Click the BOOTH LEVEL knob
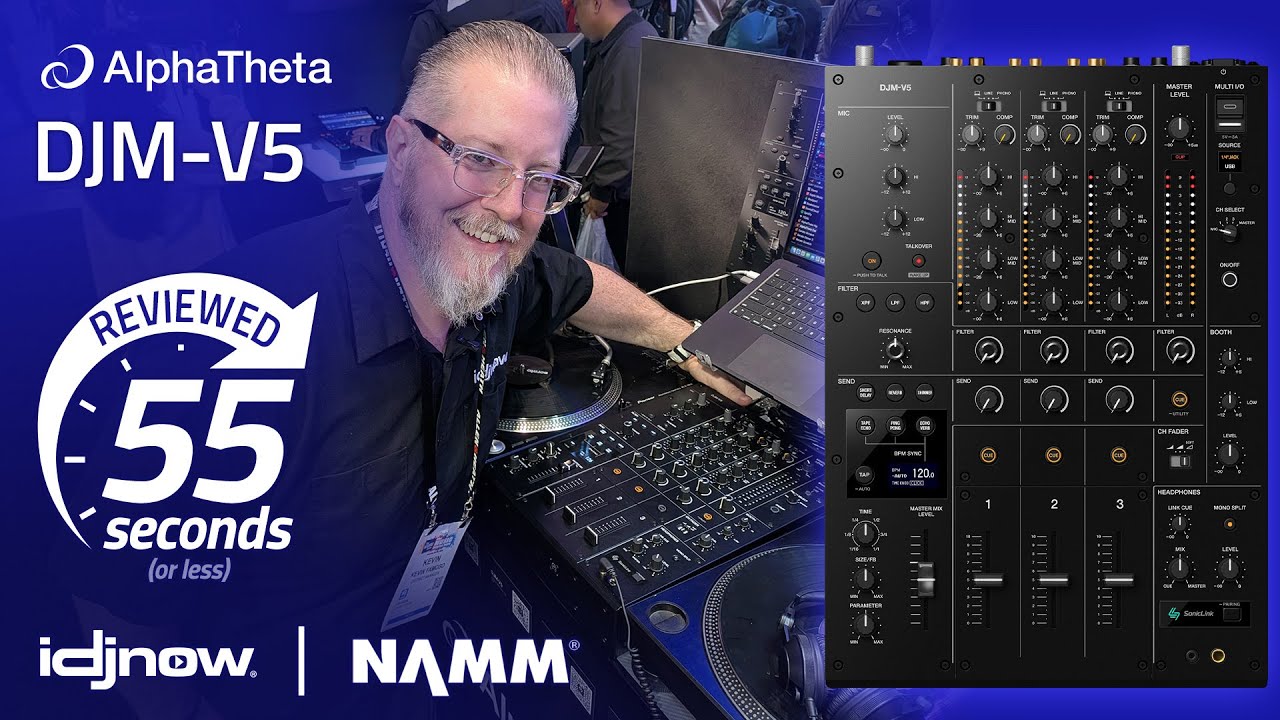 pyautogui.click(x=1228, y=454)
